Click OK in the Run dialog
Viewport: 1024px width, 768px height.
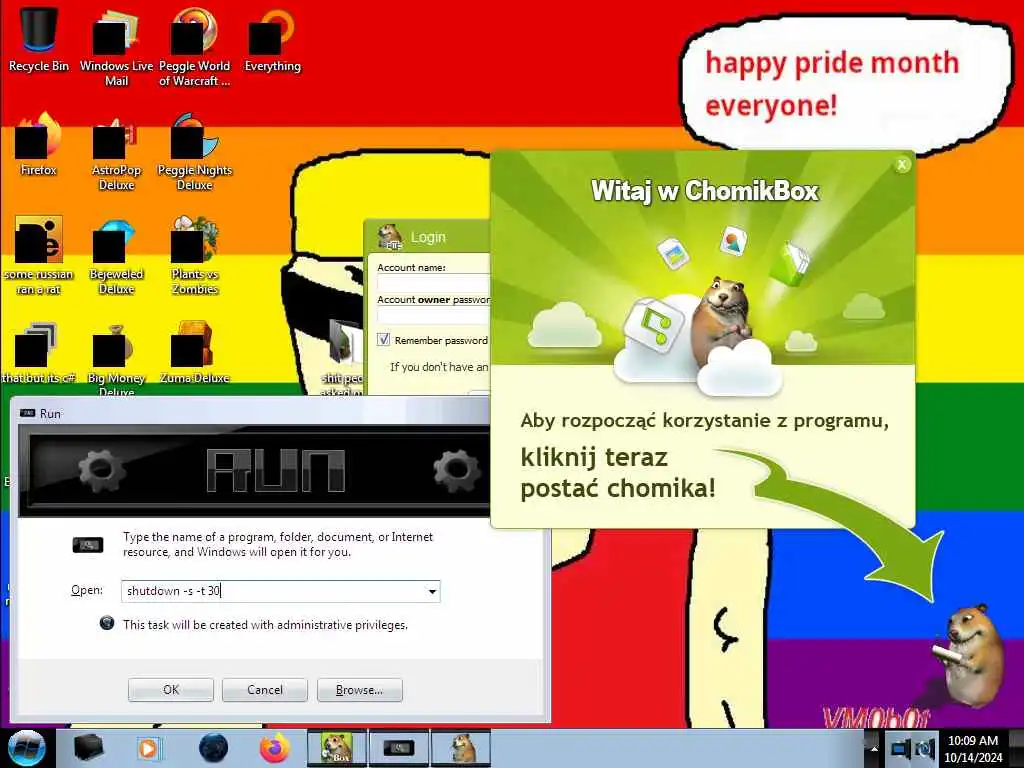click(170, 690)
